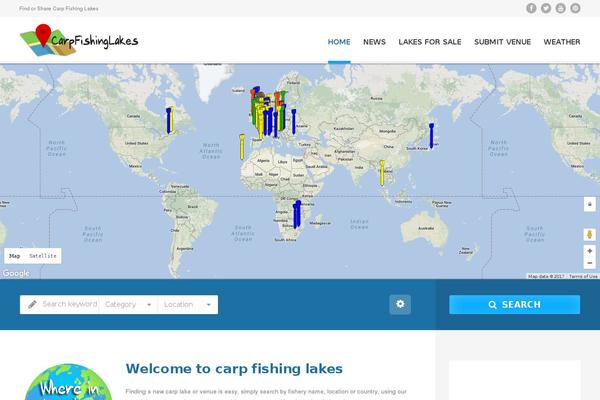The image size is (600, 400).
Task: Click 'Welcome to carp fishing lakes' heading
Action: [x=234, y=369]
